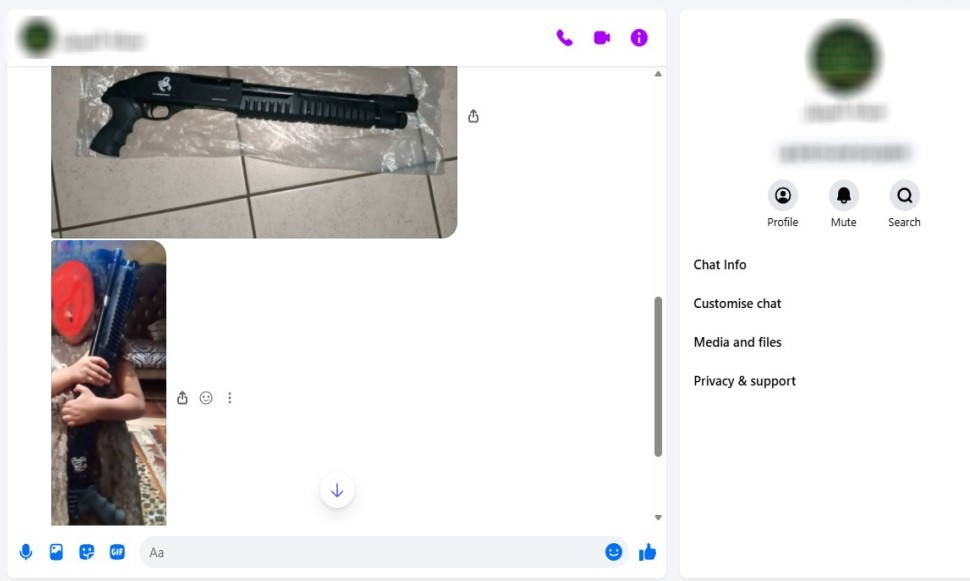Expand the Media and files section
The width and height of the screenshot is (970, 581).
(x=737, y=342)
